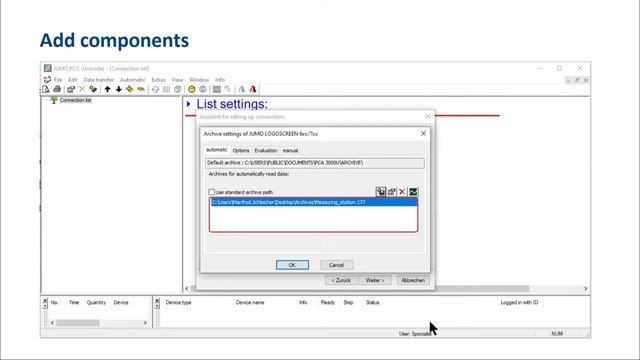Switch to the automatic tab
This screenshot has height=360, width=640.
click(x=216, y=150)
